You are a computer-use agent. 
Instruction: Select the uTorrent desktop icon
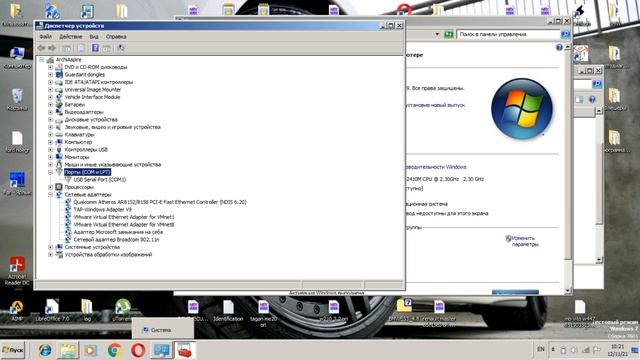(122, 310)
